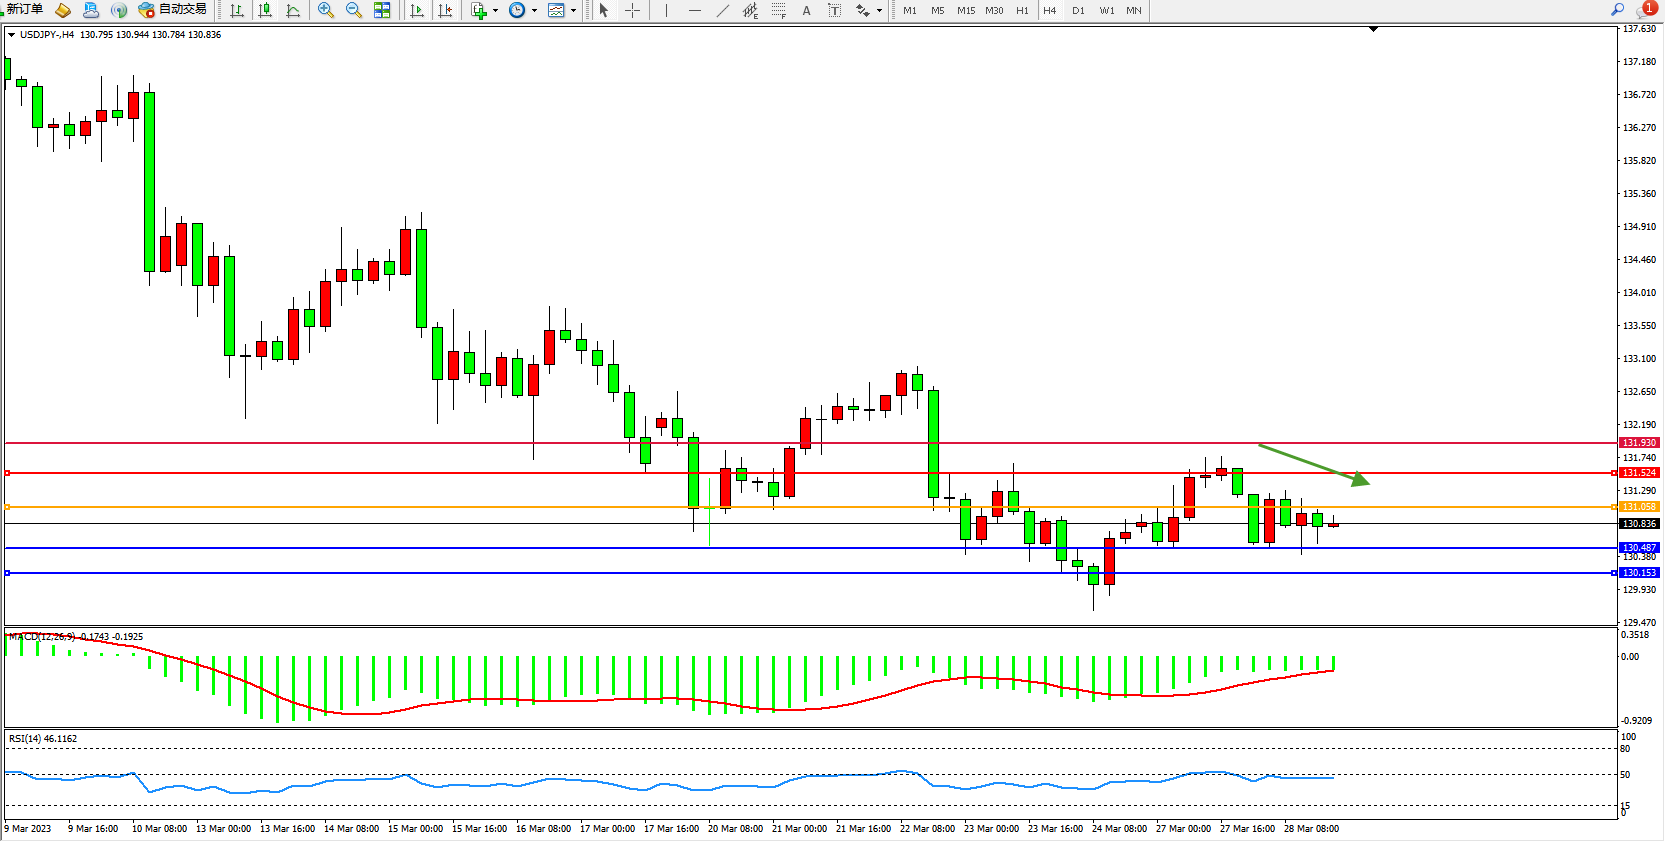Viewport: 1665px width, 842px height.
Task: Expand the chart templates dropdown arrow
Action: pos(573,11)
